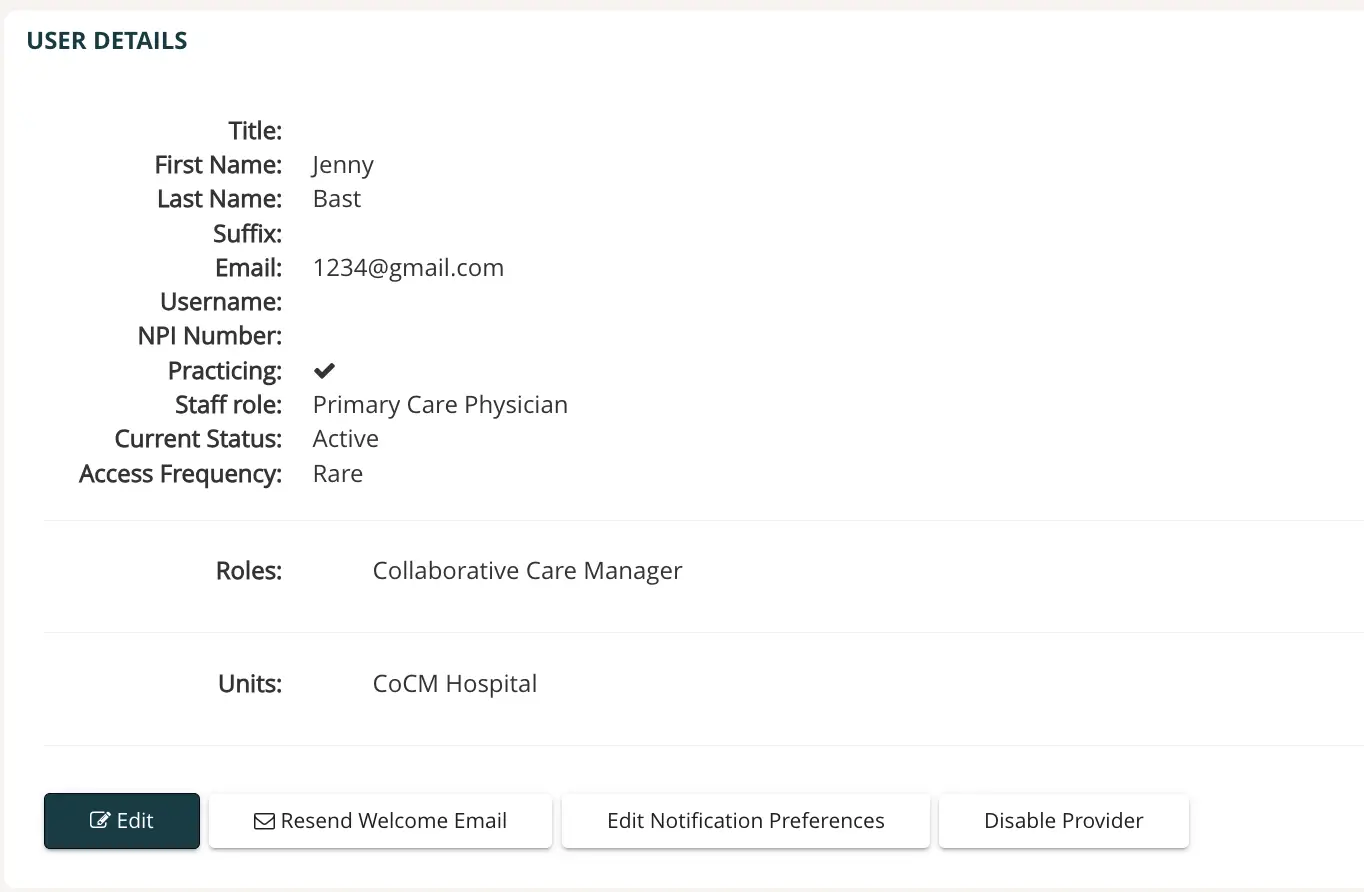Open the Staff role field showing Primary Care Physician
The height and width of the screenshot is (892, 1364).
[440, 404]
